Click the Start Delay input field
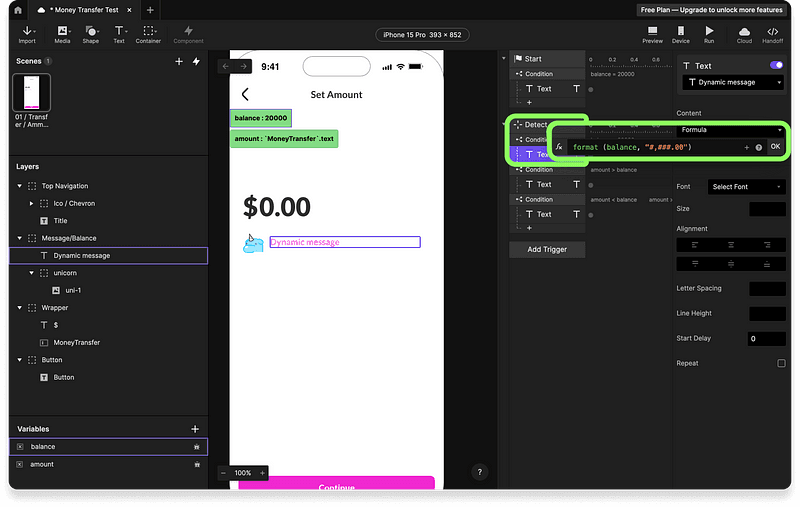The height and width of the screenshot is (507, 800). (x=767, y=339)
